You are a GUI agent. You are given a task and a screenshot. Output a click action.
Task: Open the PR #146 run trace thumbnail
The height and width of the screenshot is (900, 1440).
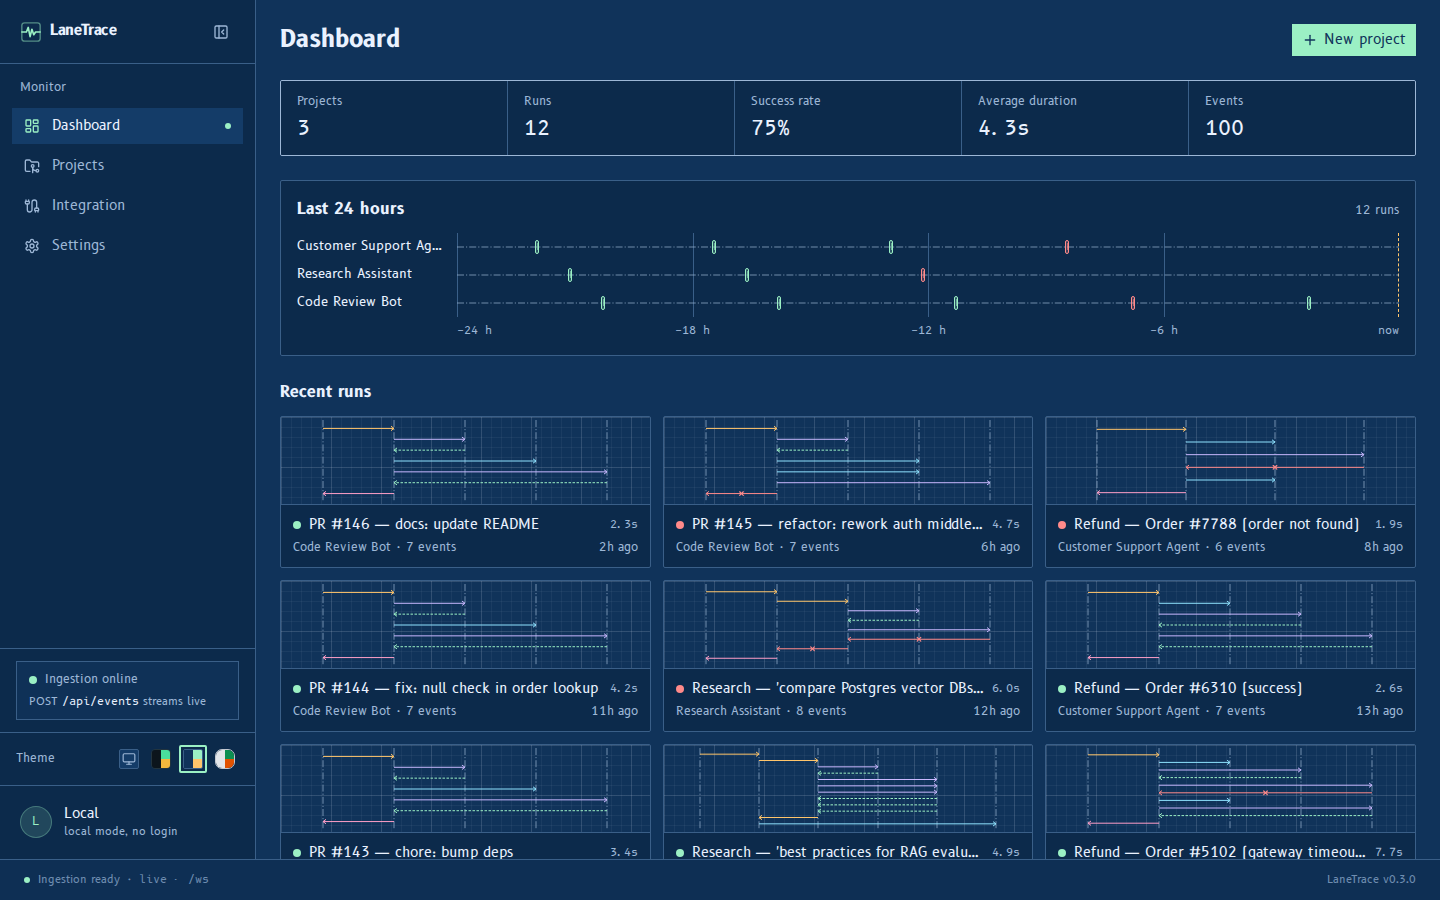click(x=465, y=461)
